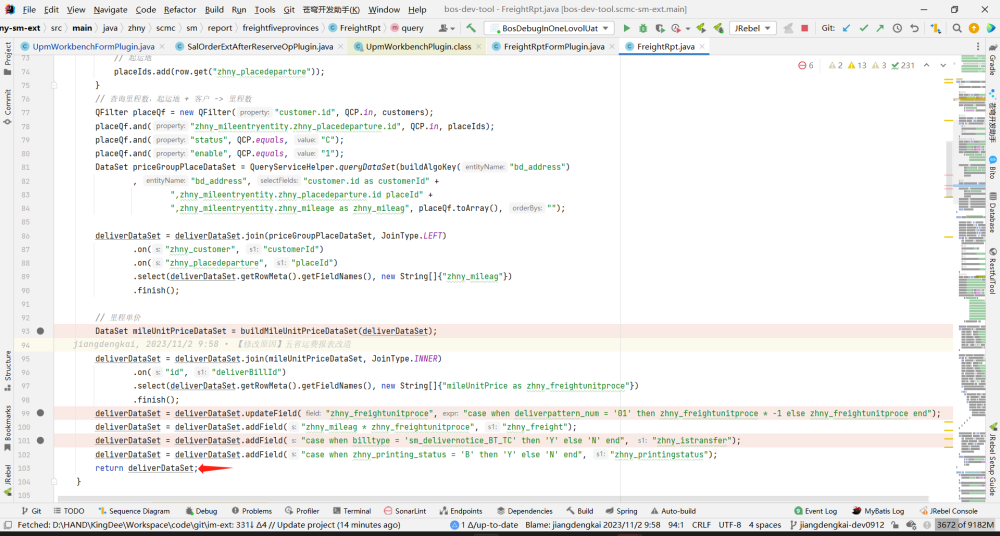Expand the user profile dropdown in toolbar

click(447, 28)
